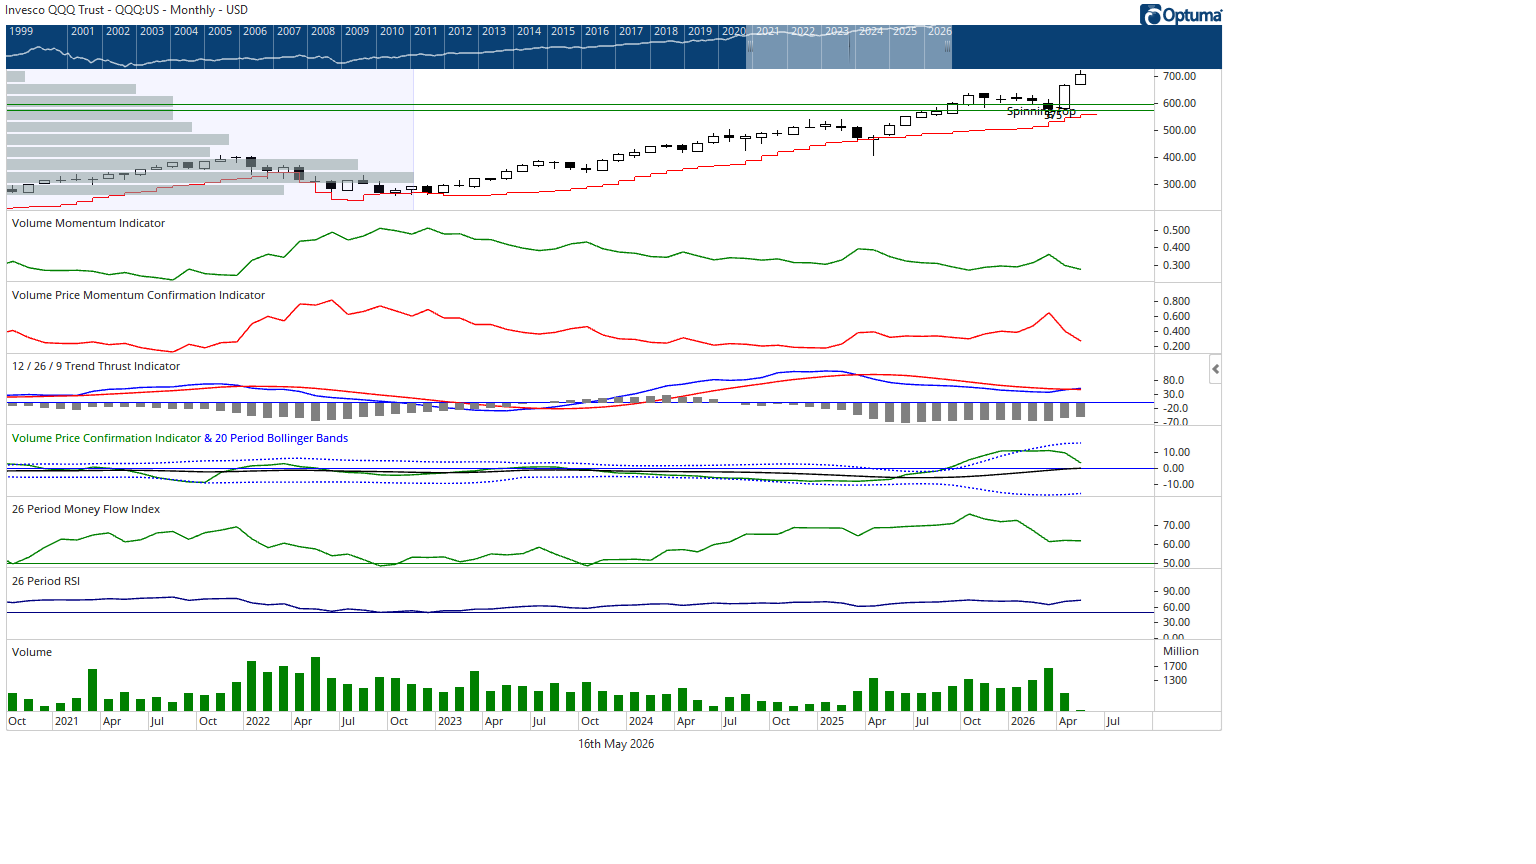Click the green Volume Price Confirmation Indicator label
The width and height of the screenshot is (1536, 864).
(x=106, y=438)
